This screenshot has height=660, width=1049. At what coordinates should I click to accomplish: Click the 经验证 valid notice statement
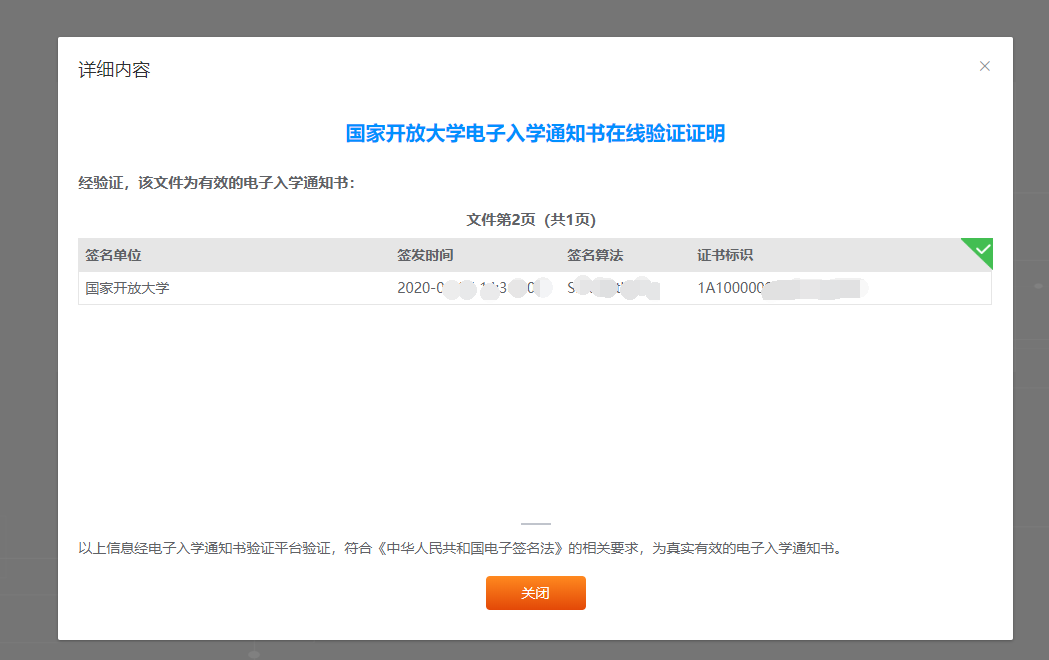(217, 183)
